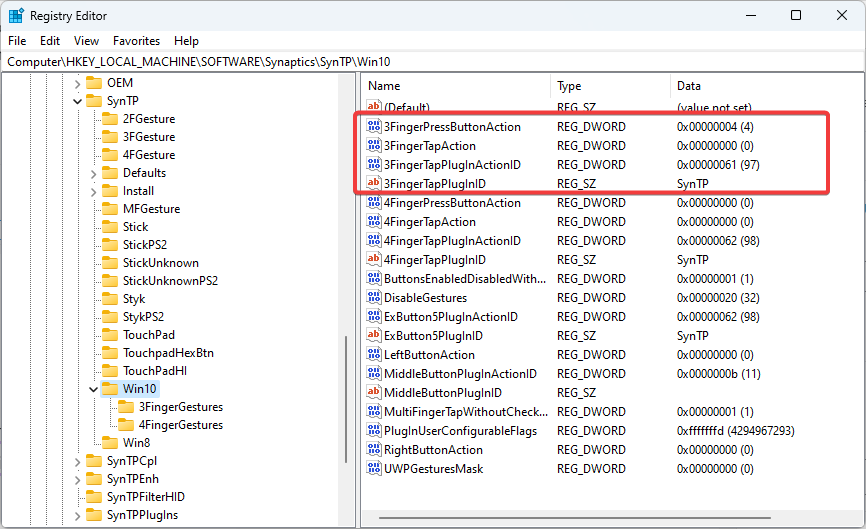
Task: Select the StickUnknown tree item
Action: pos(161,263)
